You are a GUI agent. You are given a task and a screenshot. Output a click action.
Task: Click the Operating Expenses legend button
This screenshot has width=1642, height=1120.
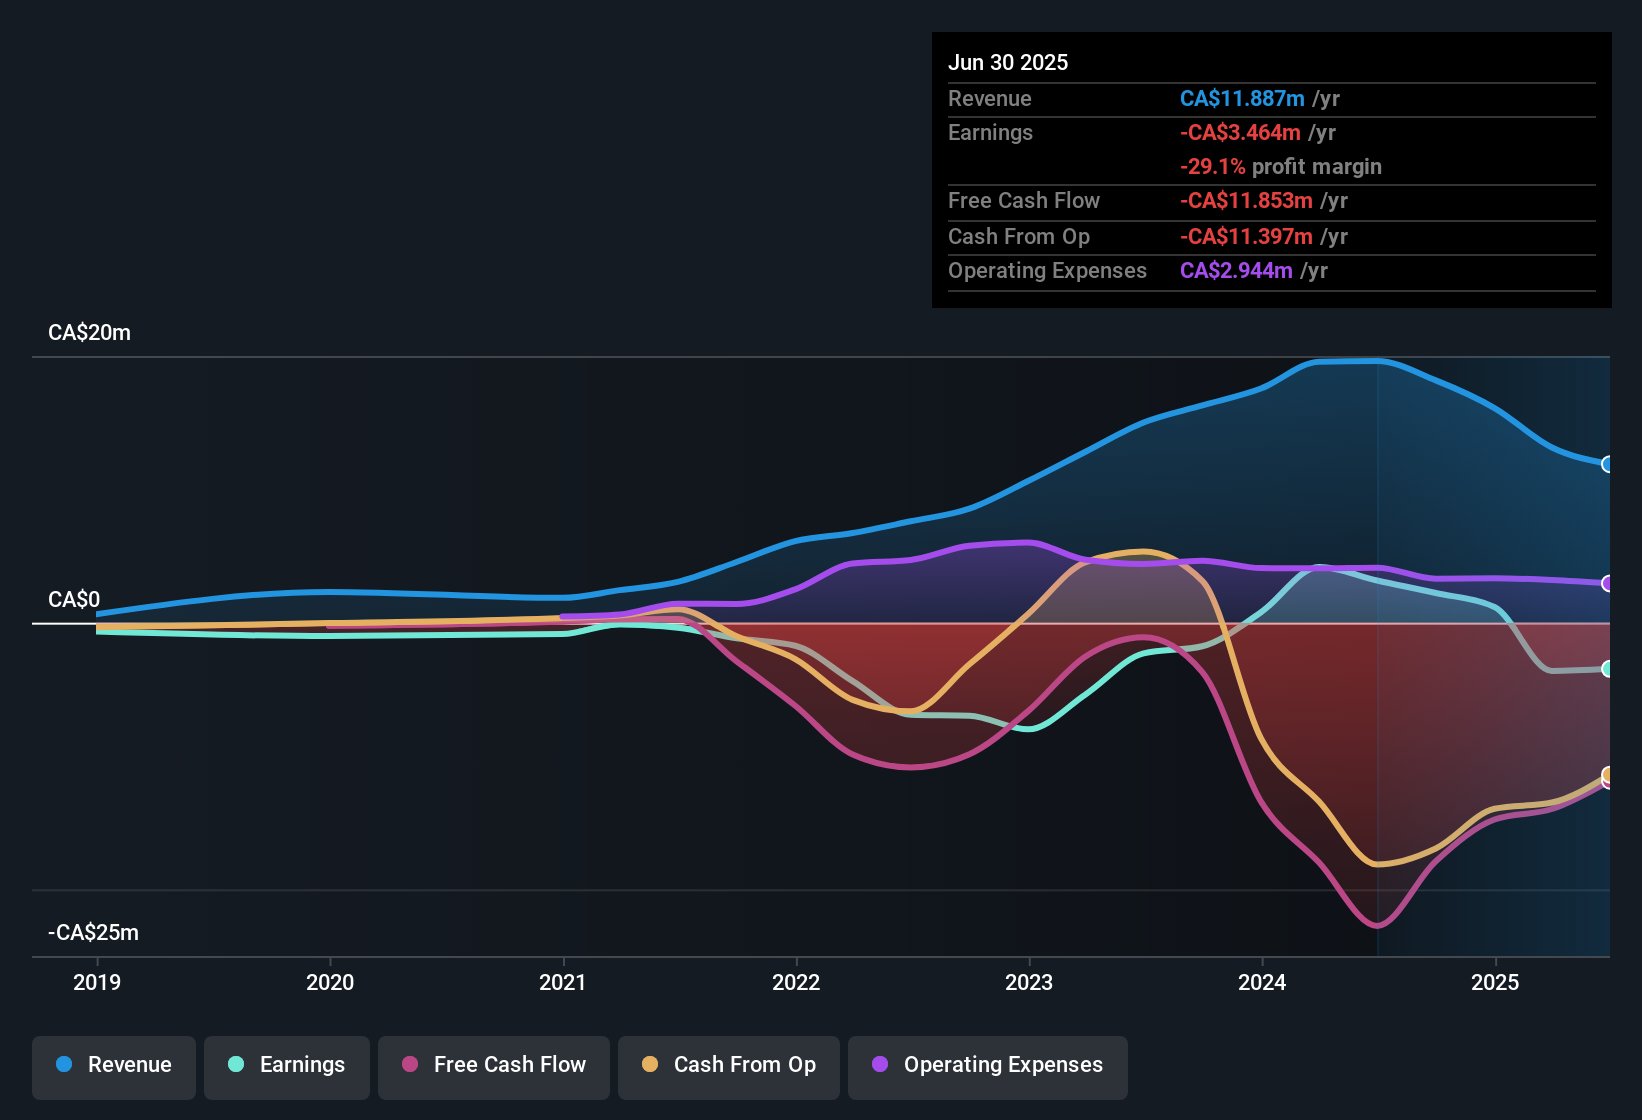pyautogui.click(x=987, y=1065)
